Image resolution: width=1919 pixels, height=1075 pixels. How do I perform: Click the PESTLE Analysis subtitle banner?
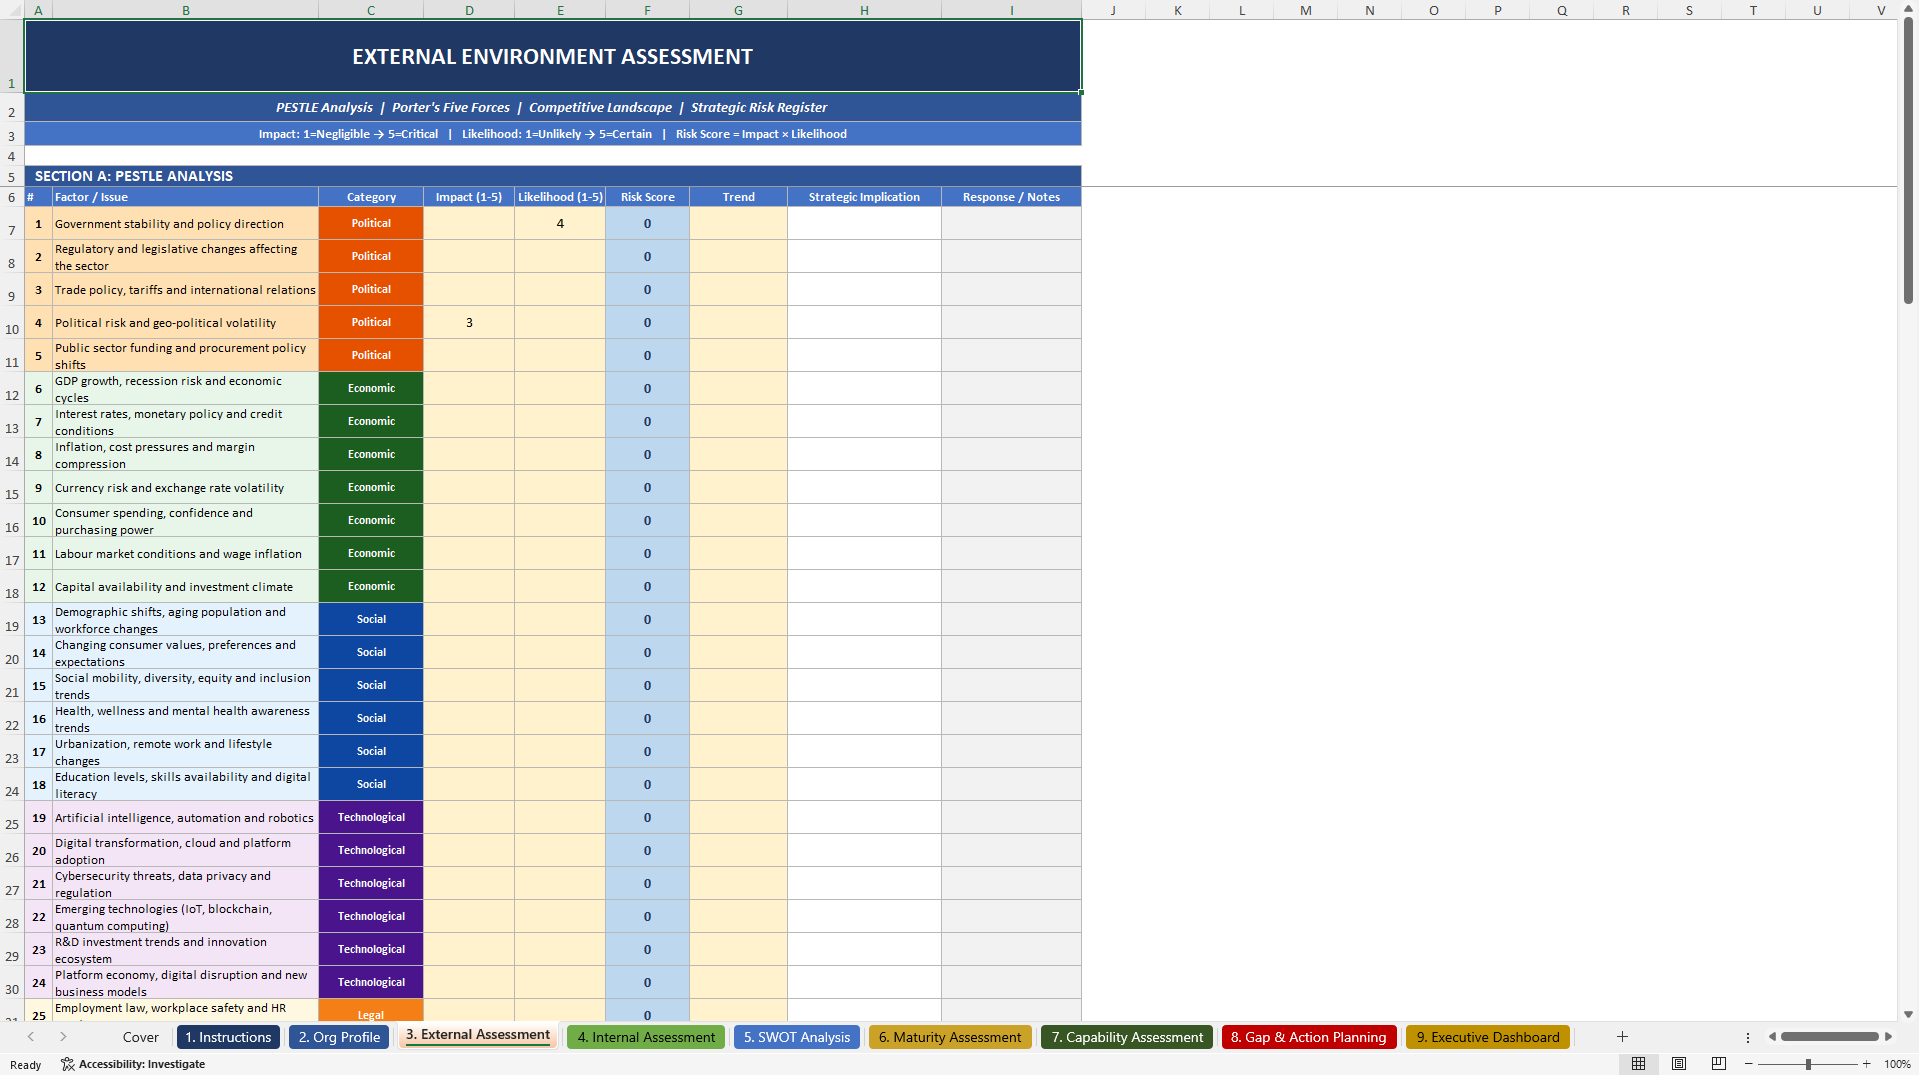552,107
